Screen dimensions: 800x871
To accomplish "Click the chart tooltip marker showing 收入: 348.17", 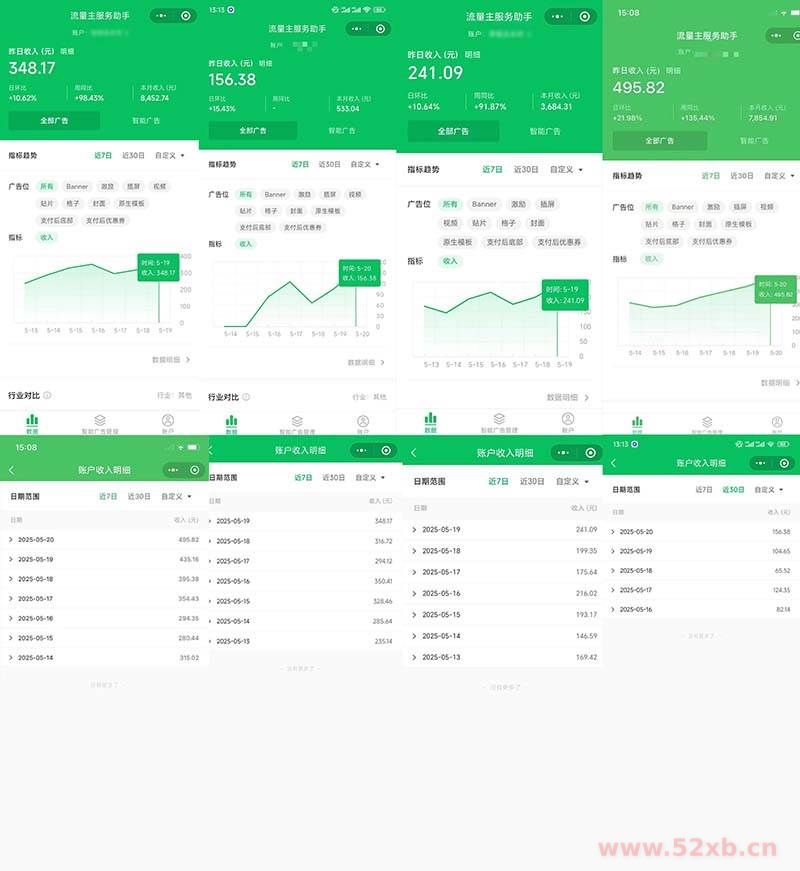I will [x=157, y=266].
